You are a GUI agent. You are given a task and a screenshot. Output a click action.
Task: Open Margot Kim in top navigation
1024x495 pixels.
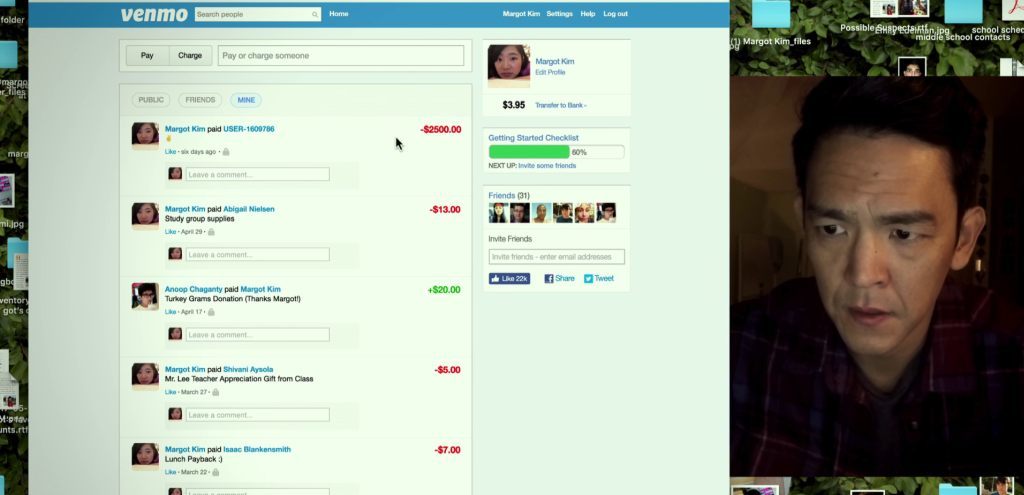[x=521, y=14]
